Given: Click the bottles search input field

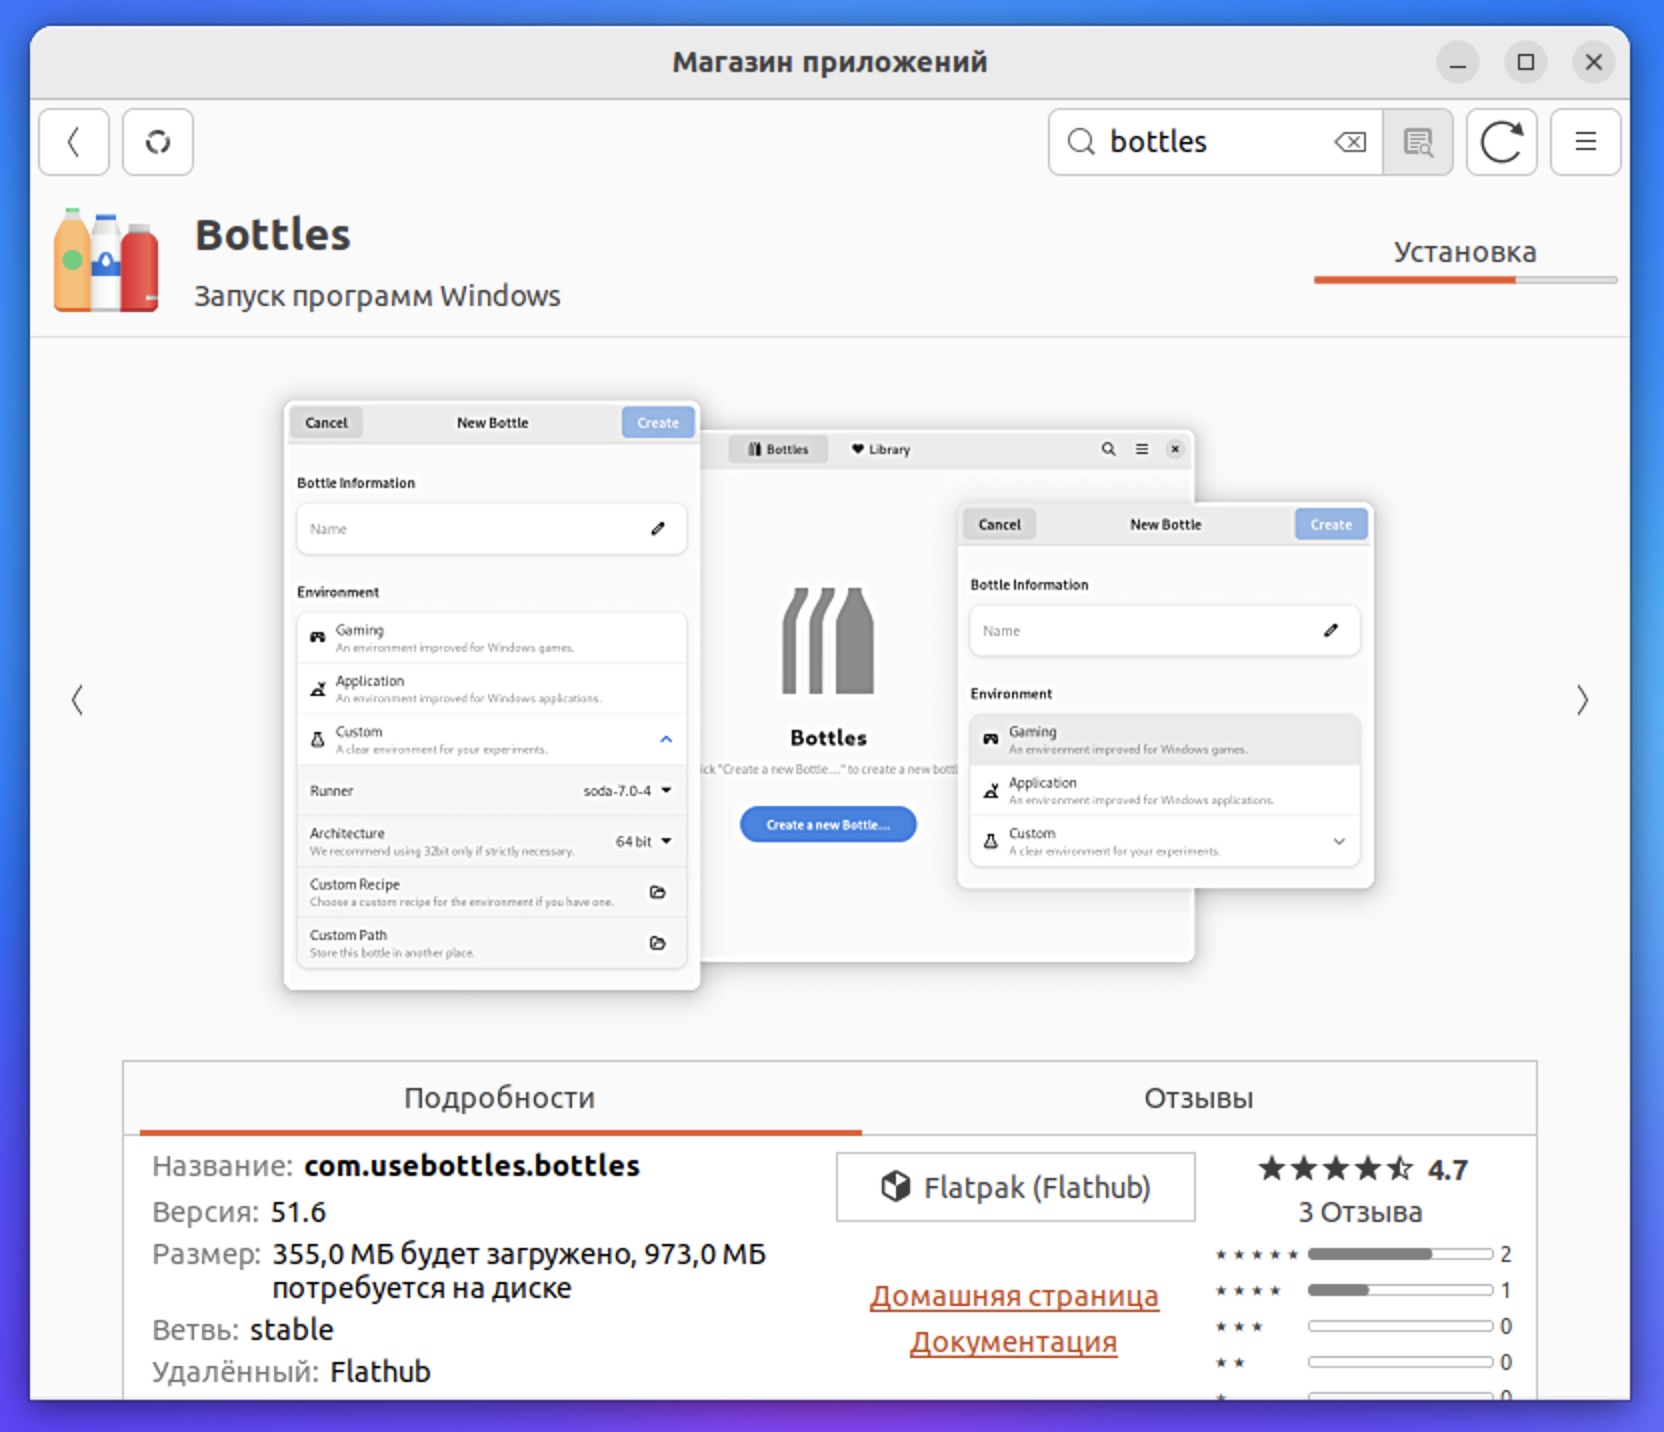Looking at the screenshot, I should pyautogui.click(x=1216, y=142).
